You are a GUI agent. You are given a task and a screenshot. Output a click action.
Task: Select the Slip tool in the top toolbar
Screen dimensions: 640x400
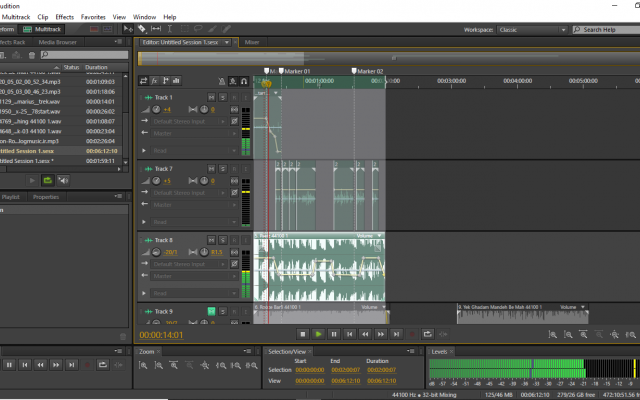[x=156, y=29]
